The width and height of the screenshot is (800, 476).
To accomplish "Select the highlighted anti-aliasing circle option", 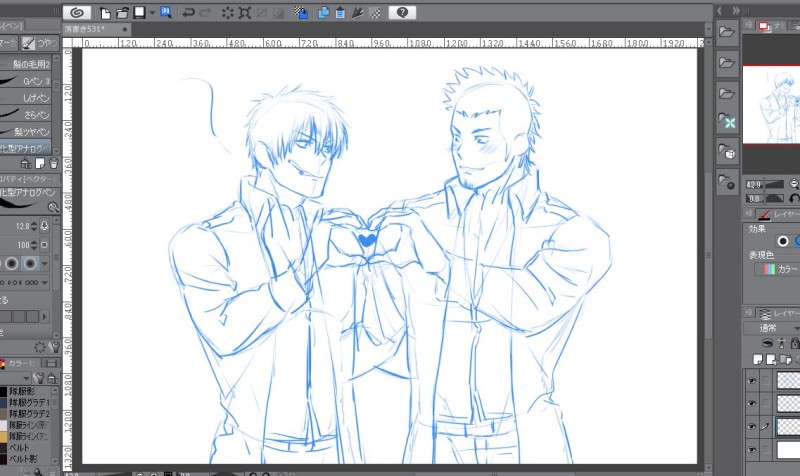I will click(x=30, y=263).
